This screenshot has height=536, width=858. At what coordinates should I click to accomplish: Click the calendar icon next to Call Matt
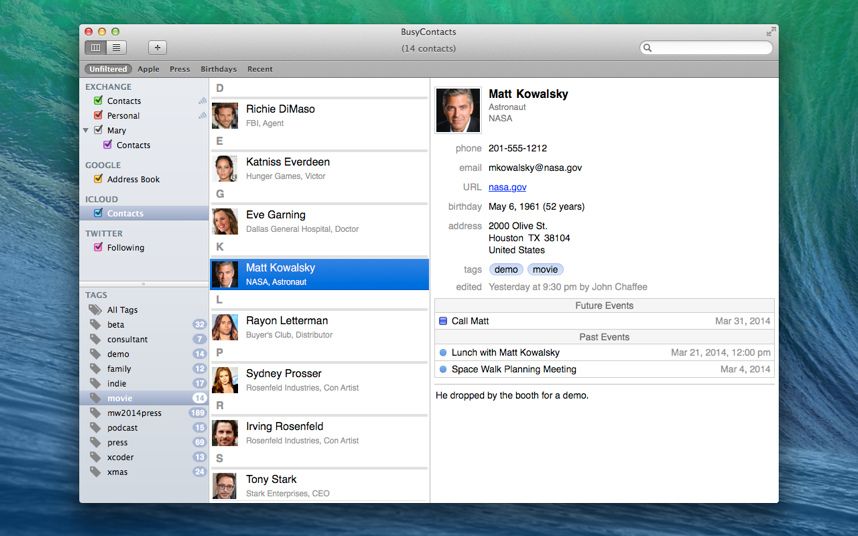[443, 321]
